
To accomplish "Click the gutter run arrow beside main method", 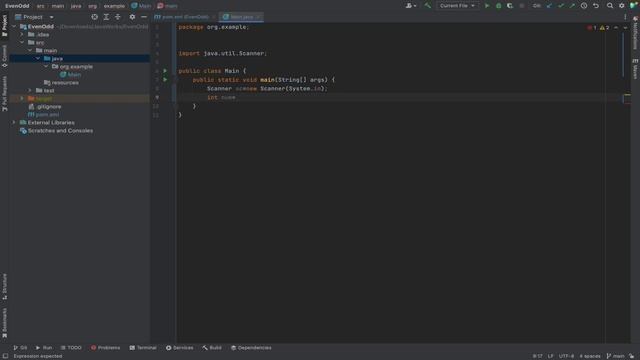I will [165, 80].
